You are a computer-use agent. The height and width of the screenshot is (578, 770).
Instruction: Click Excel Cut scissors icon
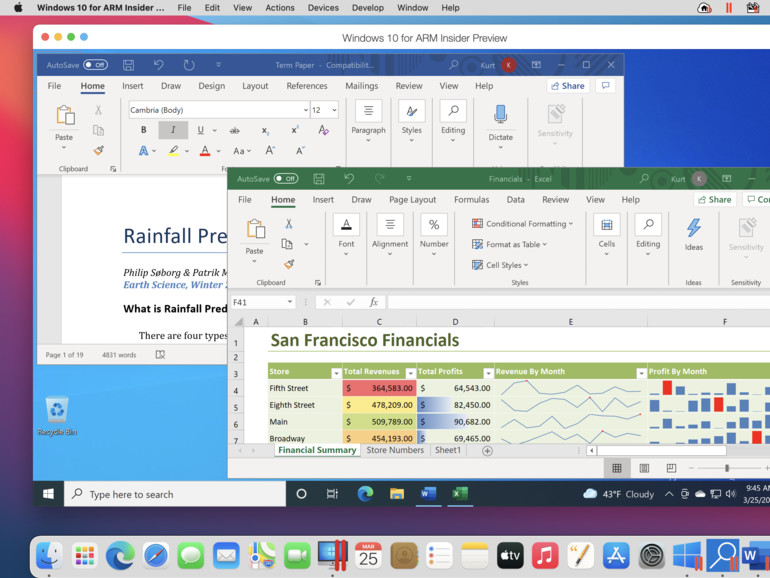tap(289, 224)
